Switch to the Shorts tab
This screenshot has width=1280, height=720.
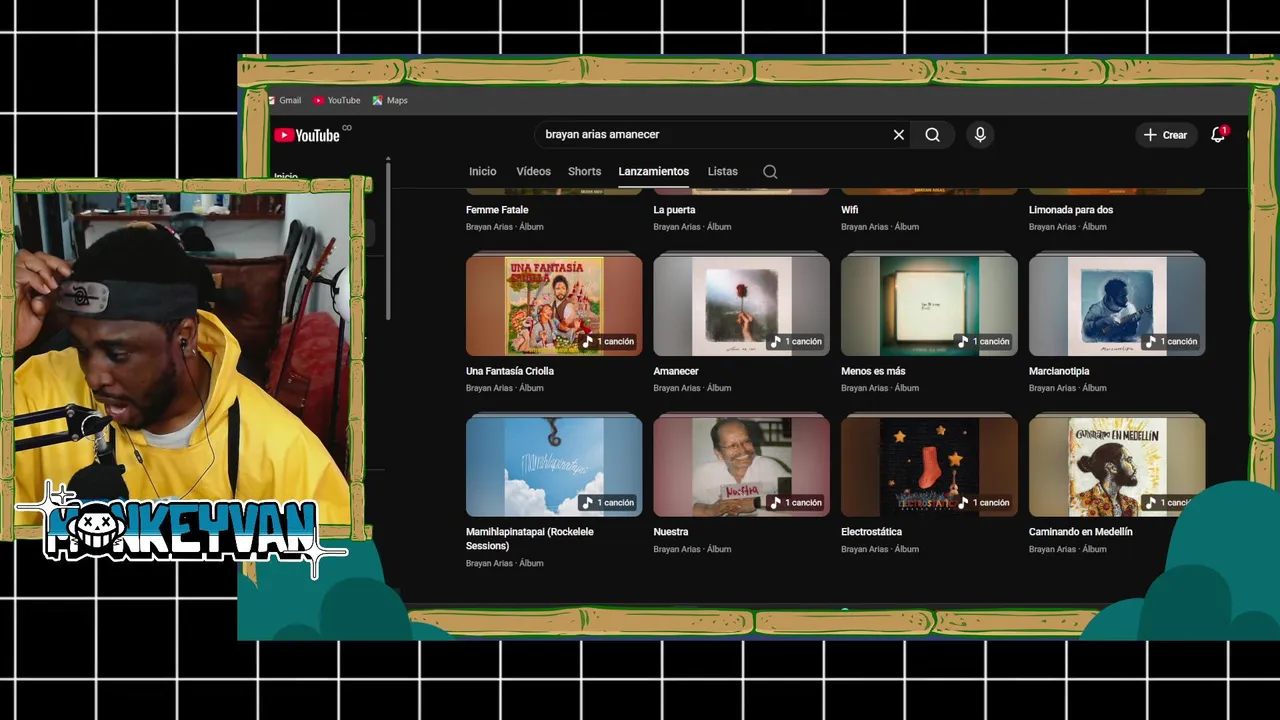585,171
